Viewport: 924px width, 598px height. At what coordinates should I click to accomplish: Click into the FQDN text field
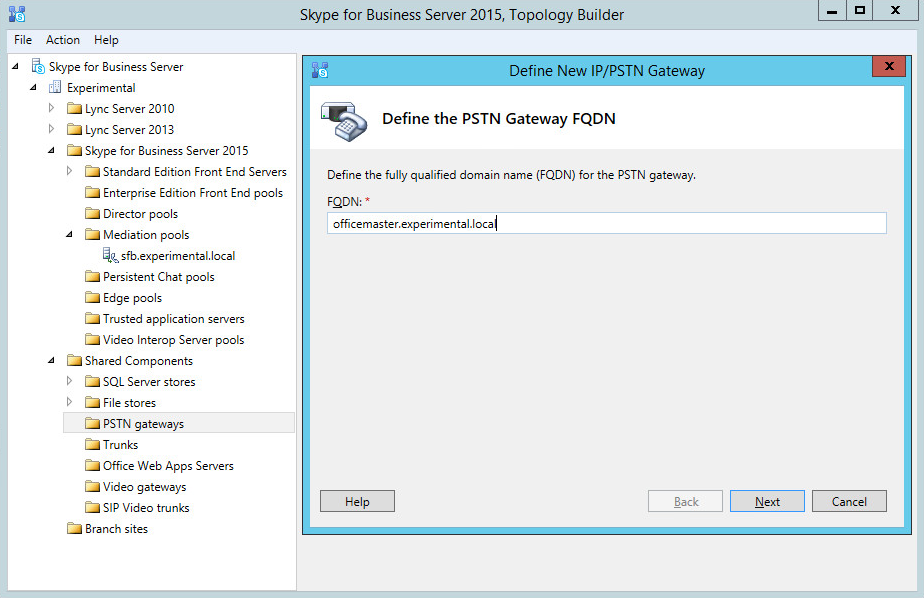tap(606, 224)
